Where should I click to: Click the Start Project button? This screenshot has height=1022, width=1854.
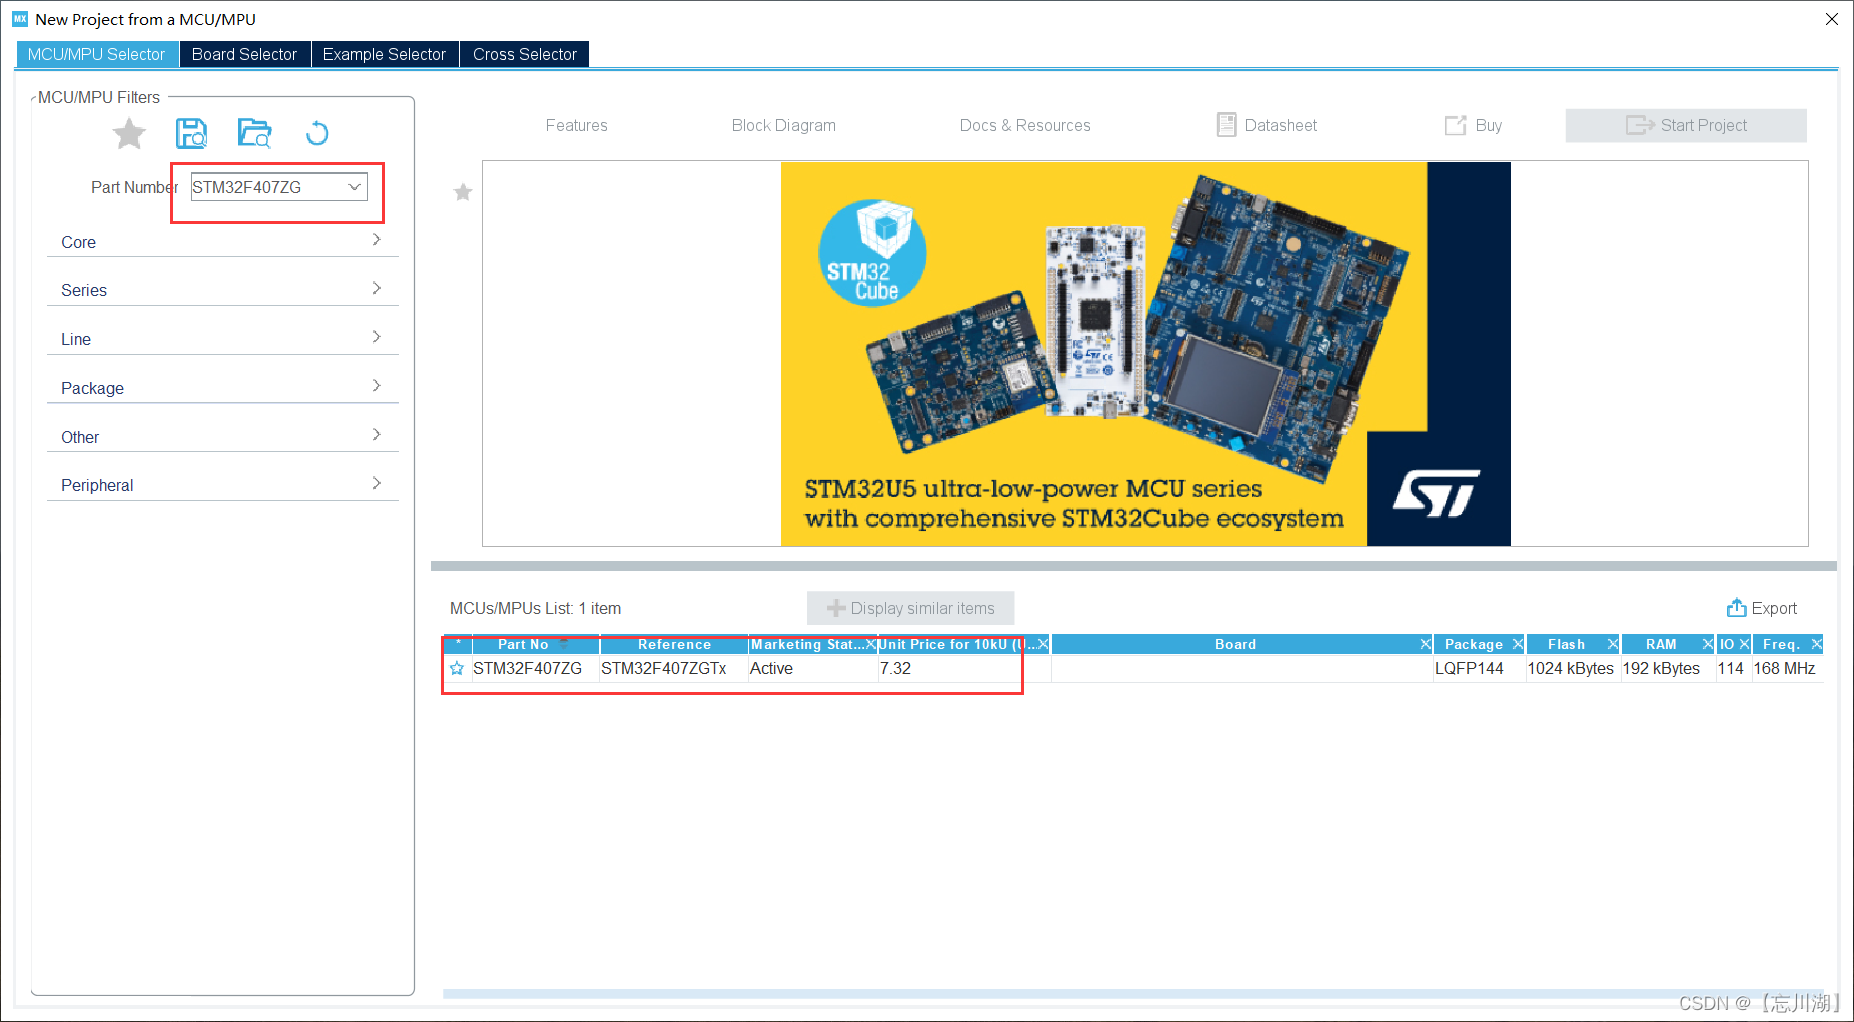point(1686,125)
